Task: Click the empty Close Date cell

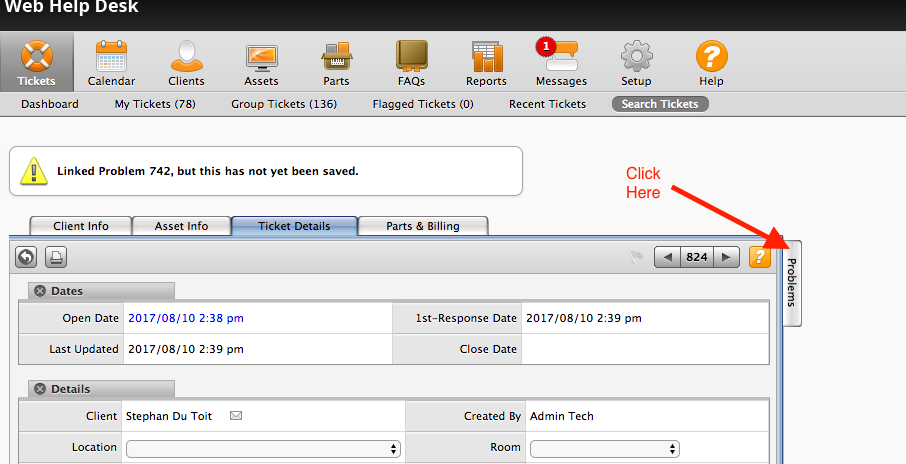Action: [x=645, y=349]
